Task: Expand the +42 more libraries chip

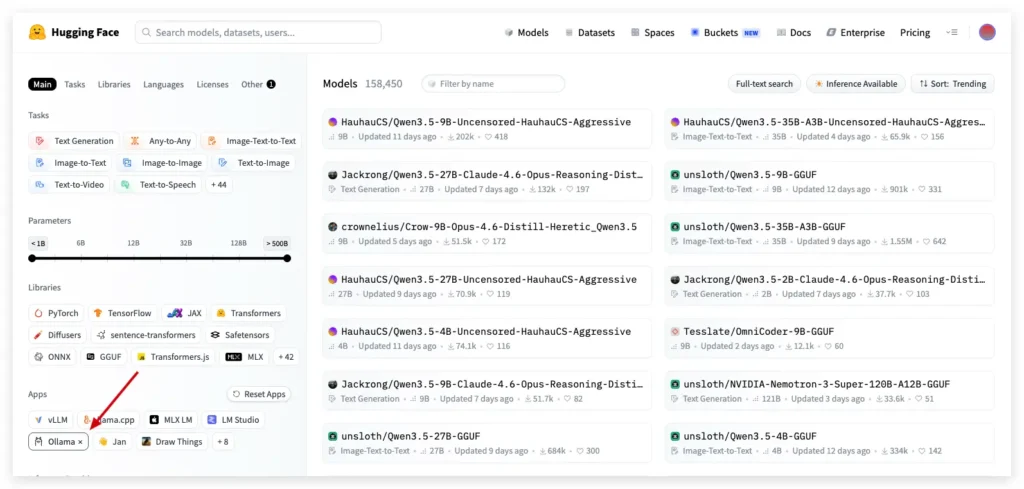Action: pyautogui.click(x=286, y=357)
